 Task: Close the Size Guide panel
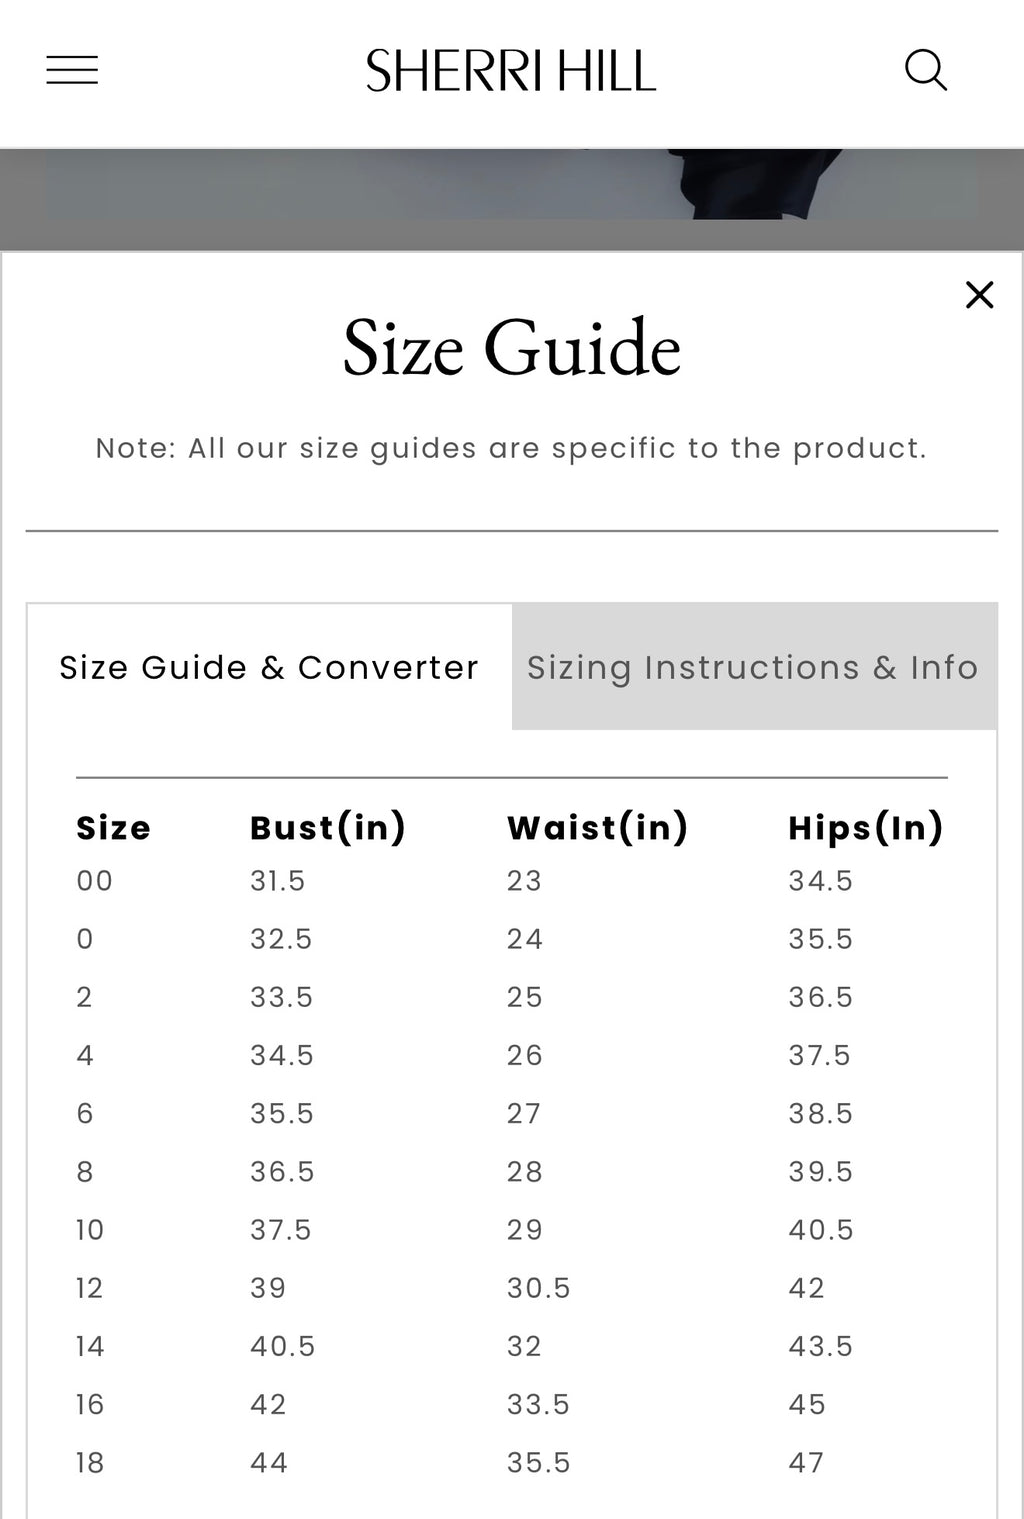coord(979,295)
